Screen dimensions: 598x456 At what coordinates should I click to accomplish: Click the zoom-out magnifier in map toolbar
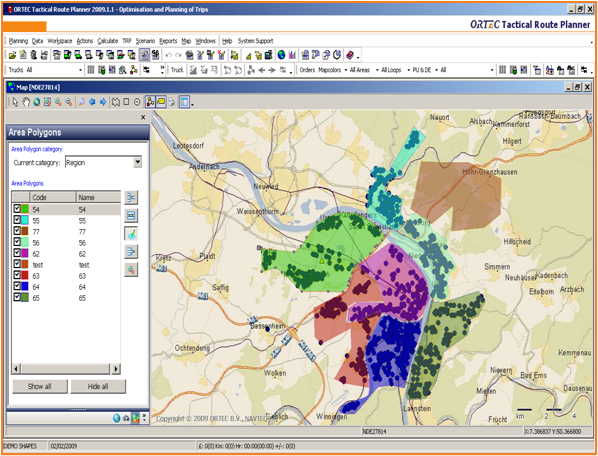pyautogui.click(x=69, y=102)
